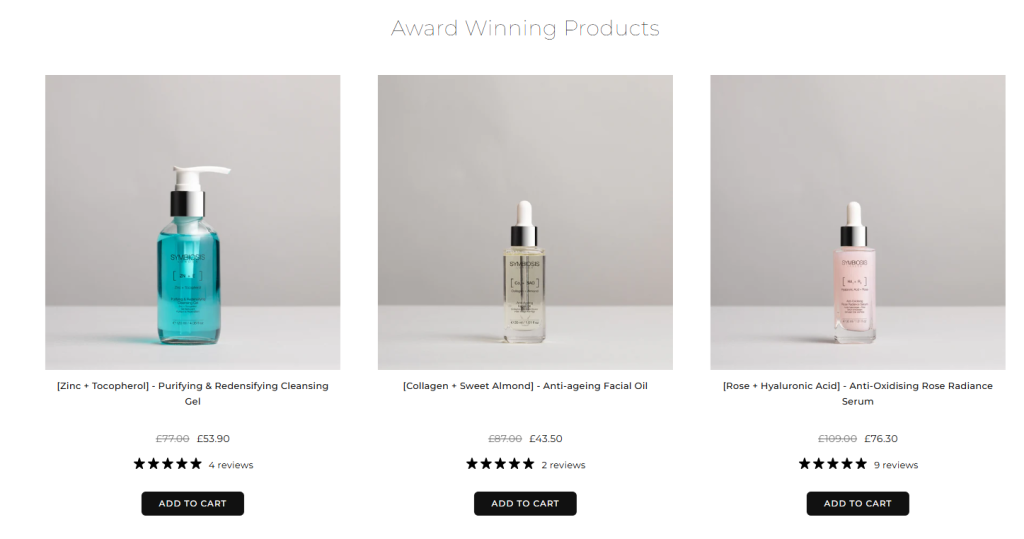Screen dimensions: 1024x539
Task: Click the crossed-out £109.00 original price
Action: 837,438
